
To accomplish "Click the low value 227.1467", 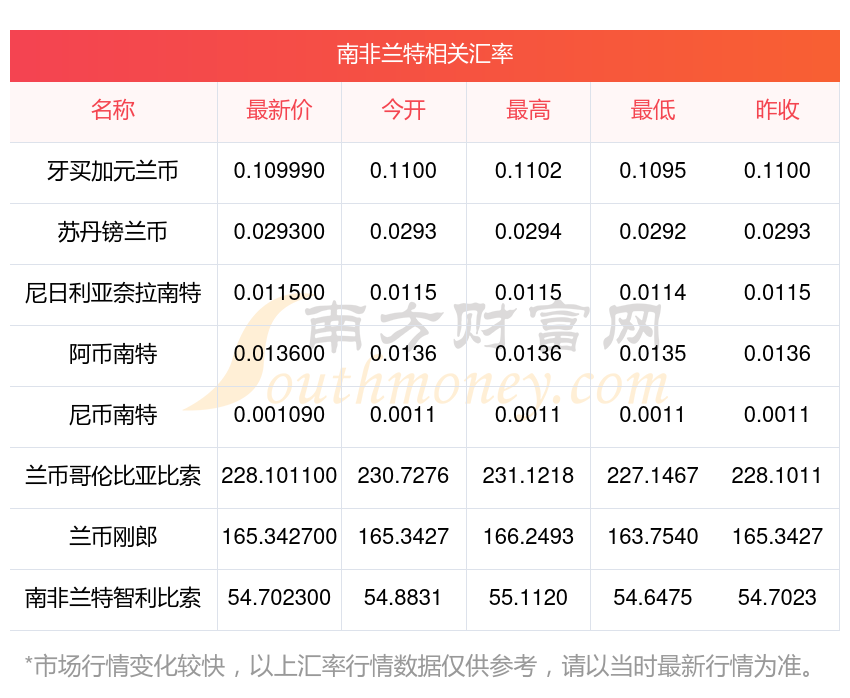I will [653, 476].
